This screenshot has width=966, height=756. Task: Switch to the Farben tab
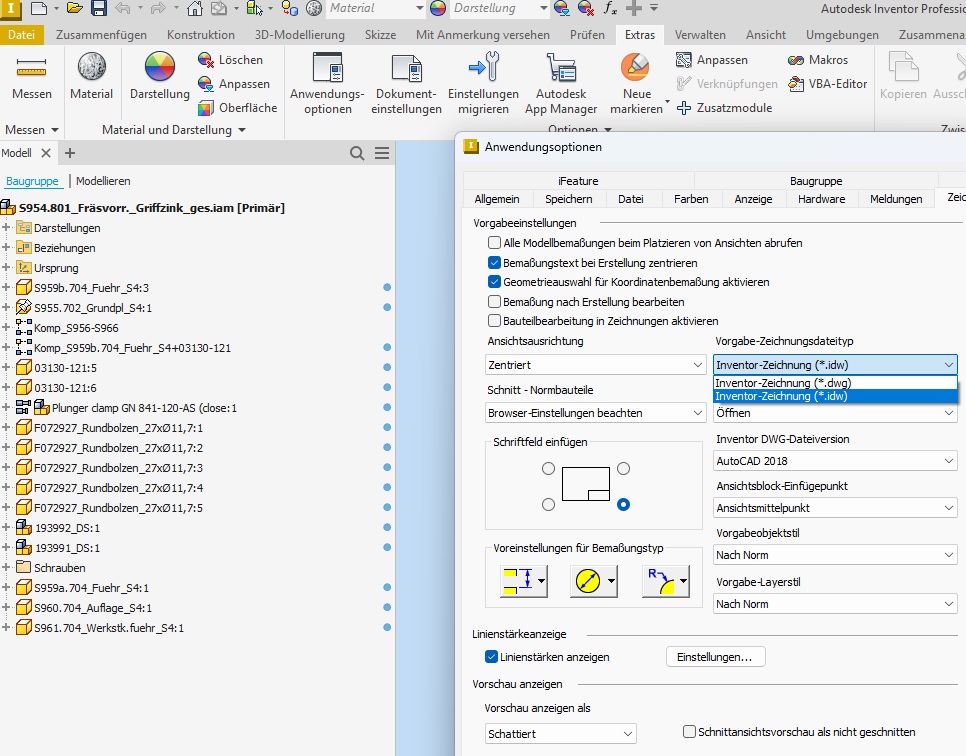click(x=690, y=199)
